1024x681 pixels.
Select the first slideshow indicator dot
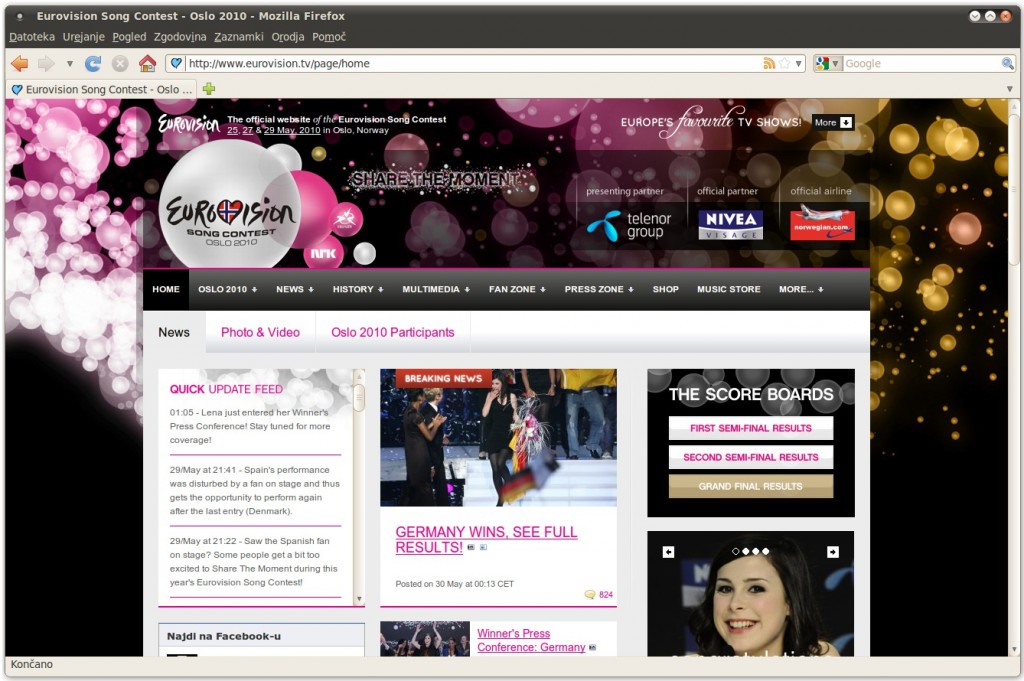pyautogui.click(x=736, y=552)
